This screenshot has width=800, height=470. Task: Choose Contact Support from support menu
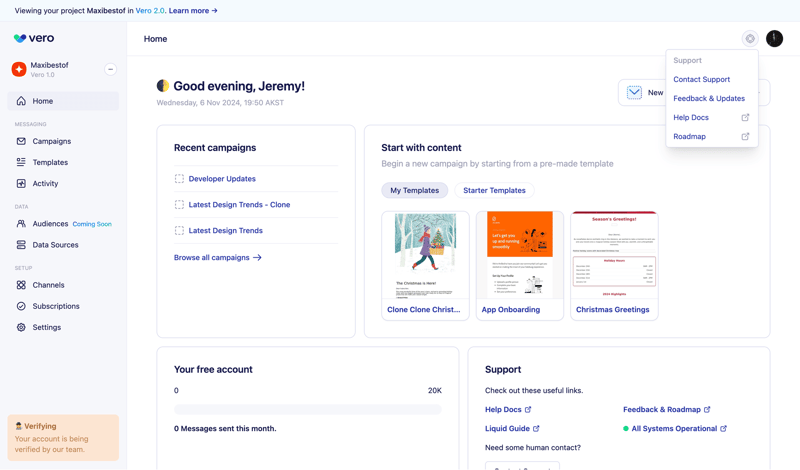pos(701,79)
